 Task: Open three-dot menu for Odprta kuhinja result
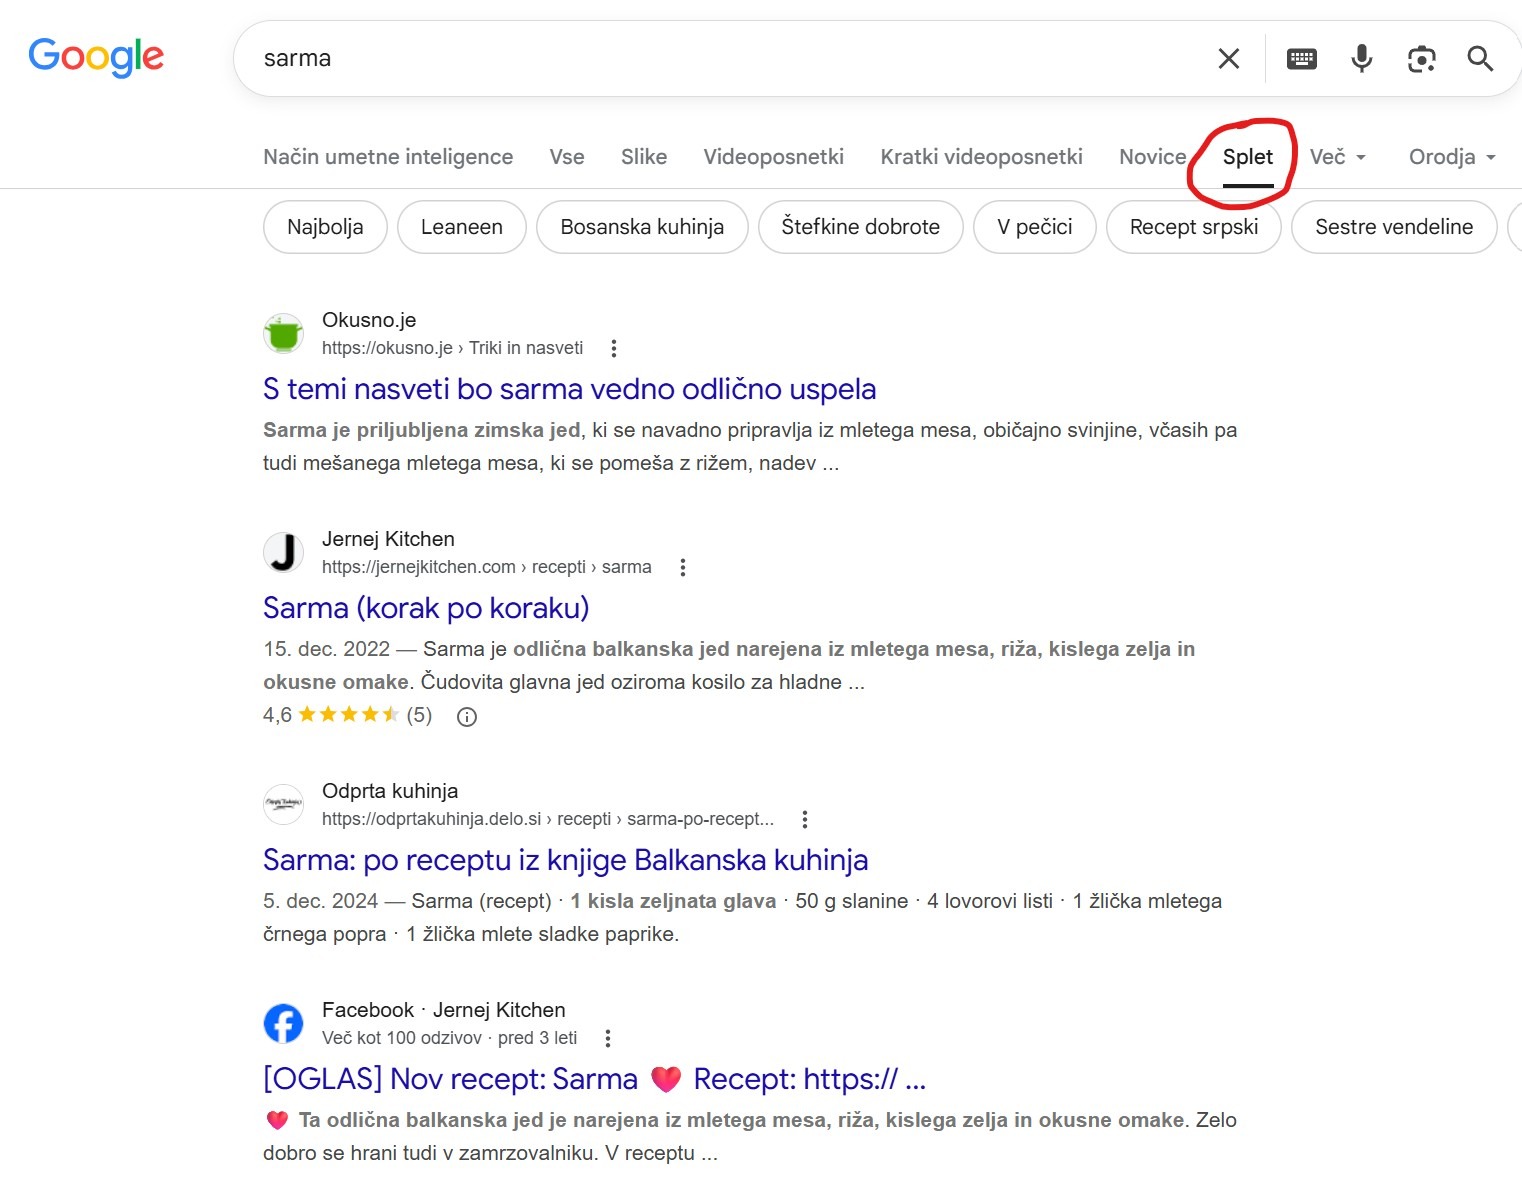click(805, 819)
